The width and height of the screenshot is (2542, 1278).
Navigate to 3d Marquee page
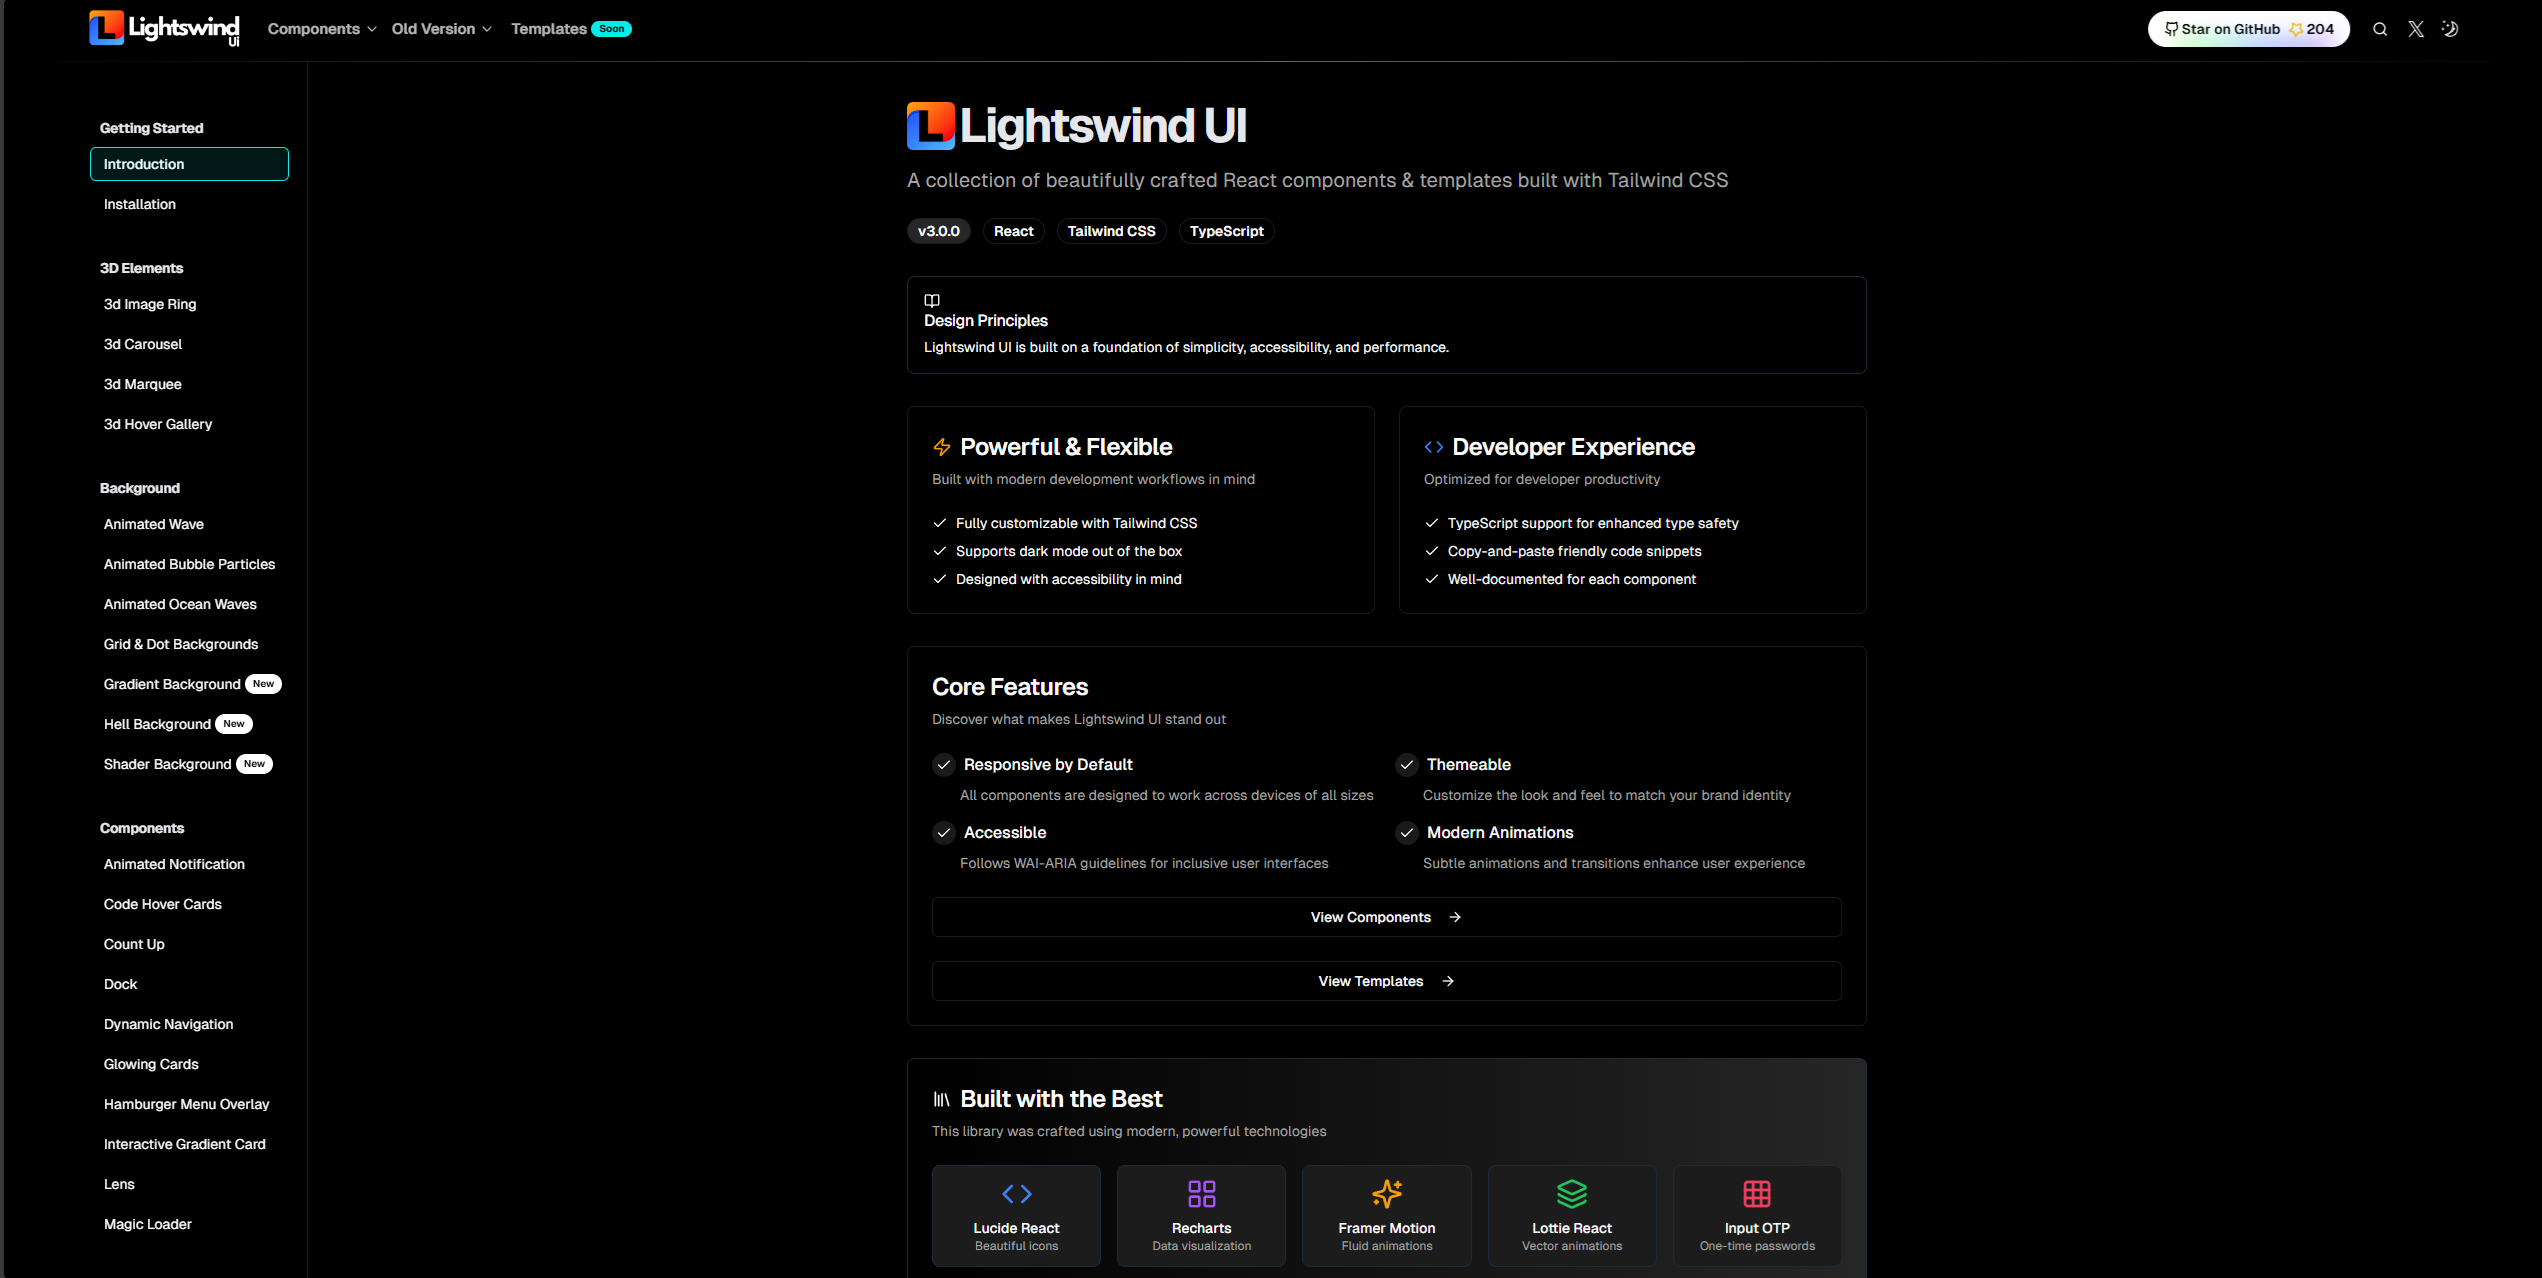[x=143, y=384]
